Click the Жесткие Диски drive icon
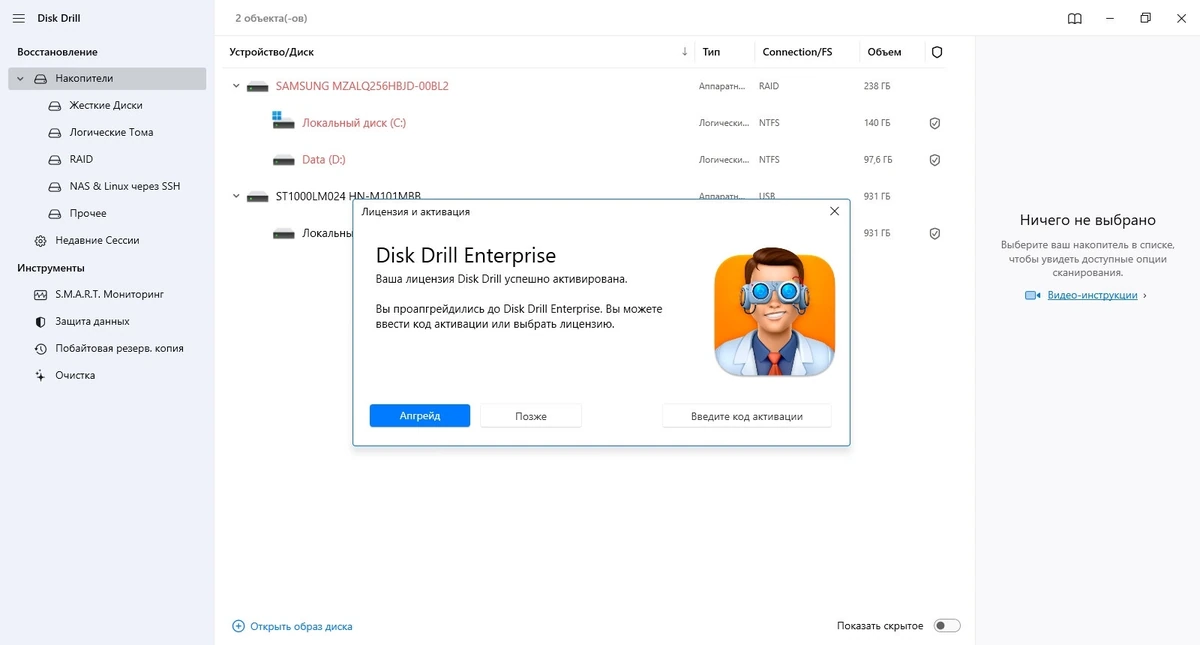The image size is (1200, 645). pos(56,105)
